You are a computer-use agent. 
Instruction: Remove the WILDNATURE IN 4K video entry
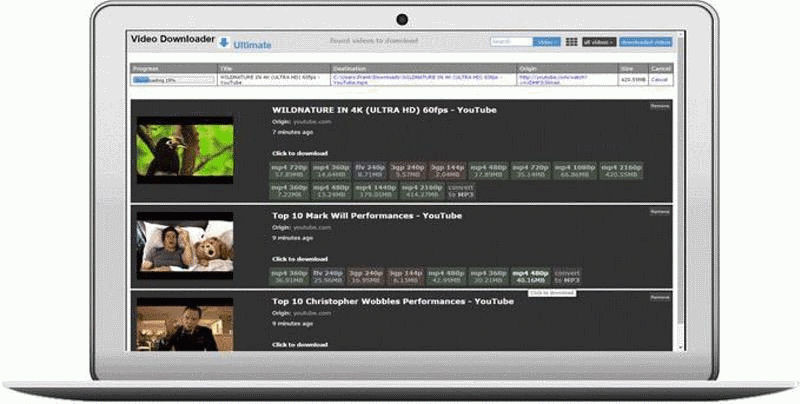coord(660,106)
